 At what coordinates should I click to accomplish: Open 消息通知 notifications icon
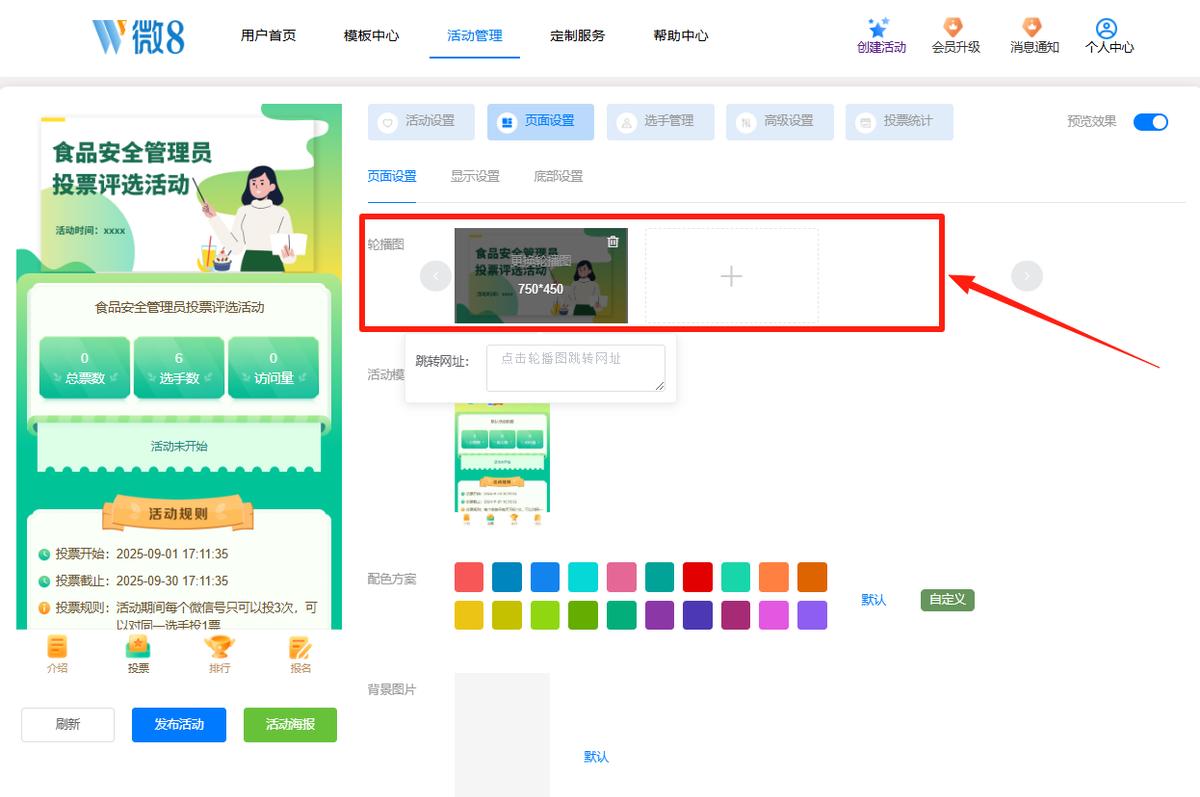pyautogui.click(x=1033, y=27)
